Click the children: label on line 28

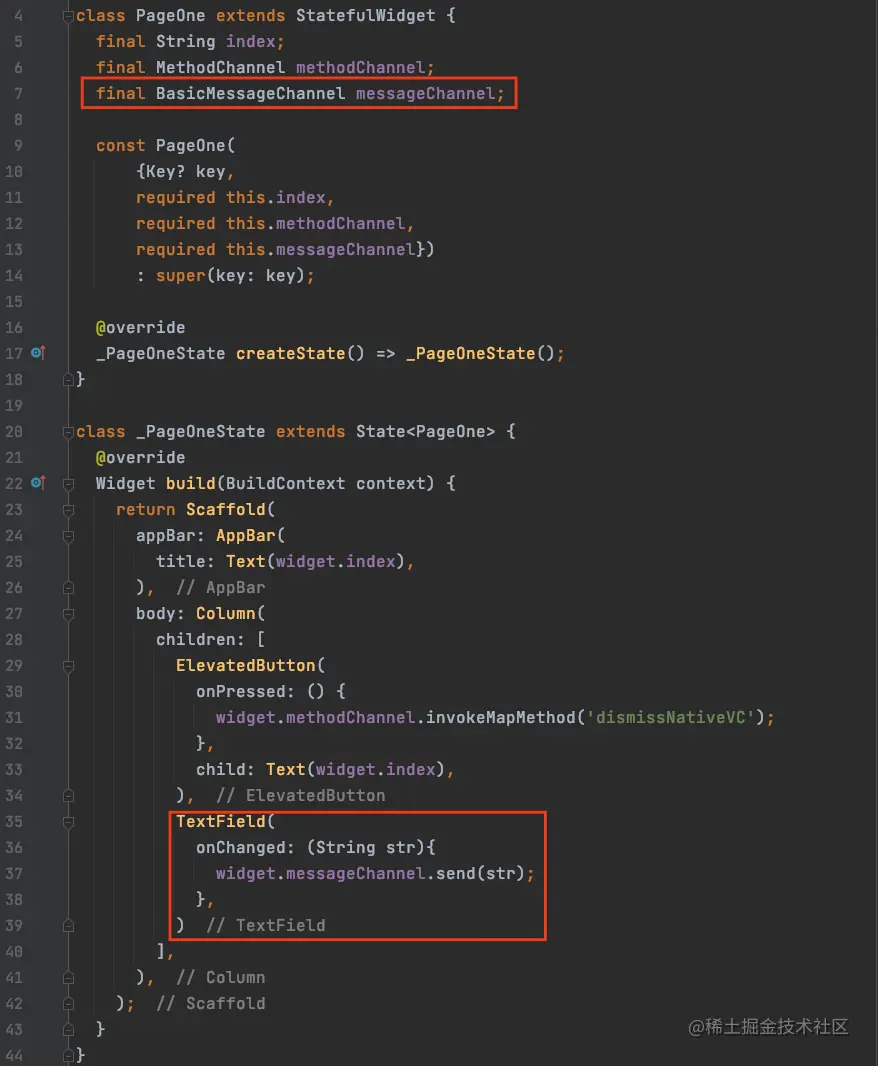pyautogui.click(x=200, y=640)
